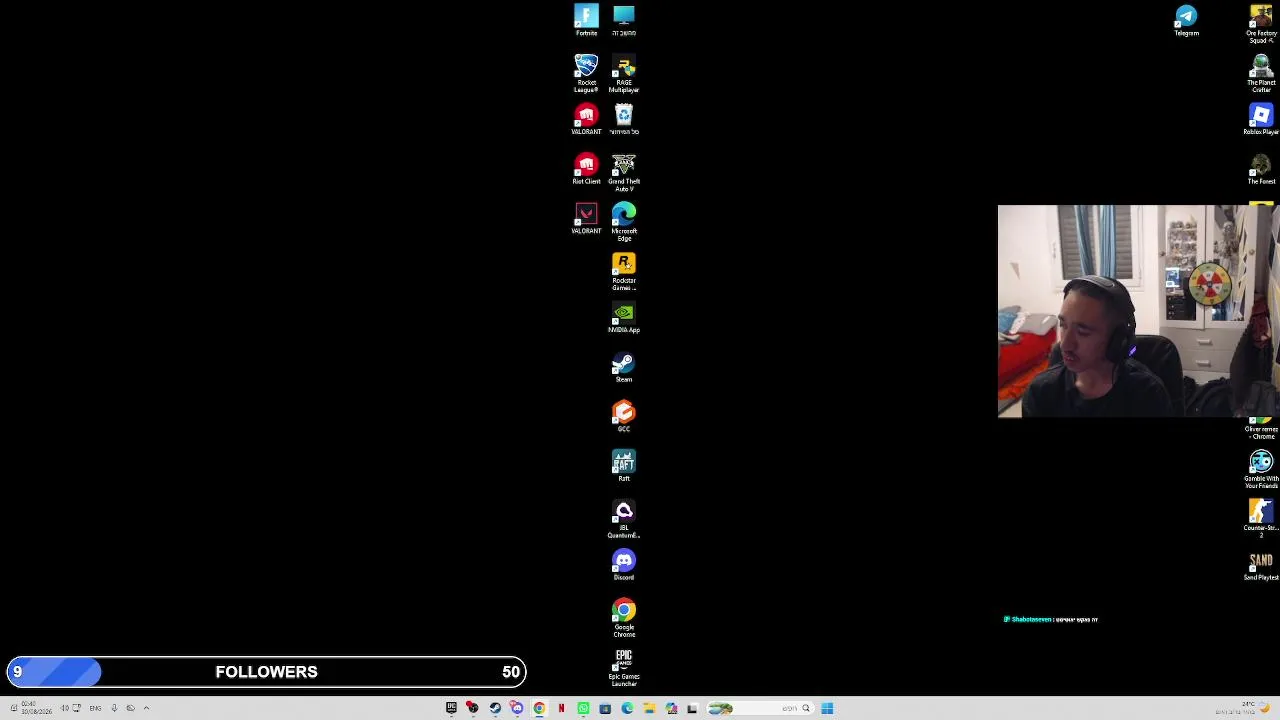Switch to Discord on the taskbar

click(x=517, y=708)
